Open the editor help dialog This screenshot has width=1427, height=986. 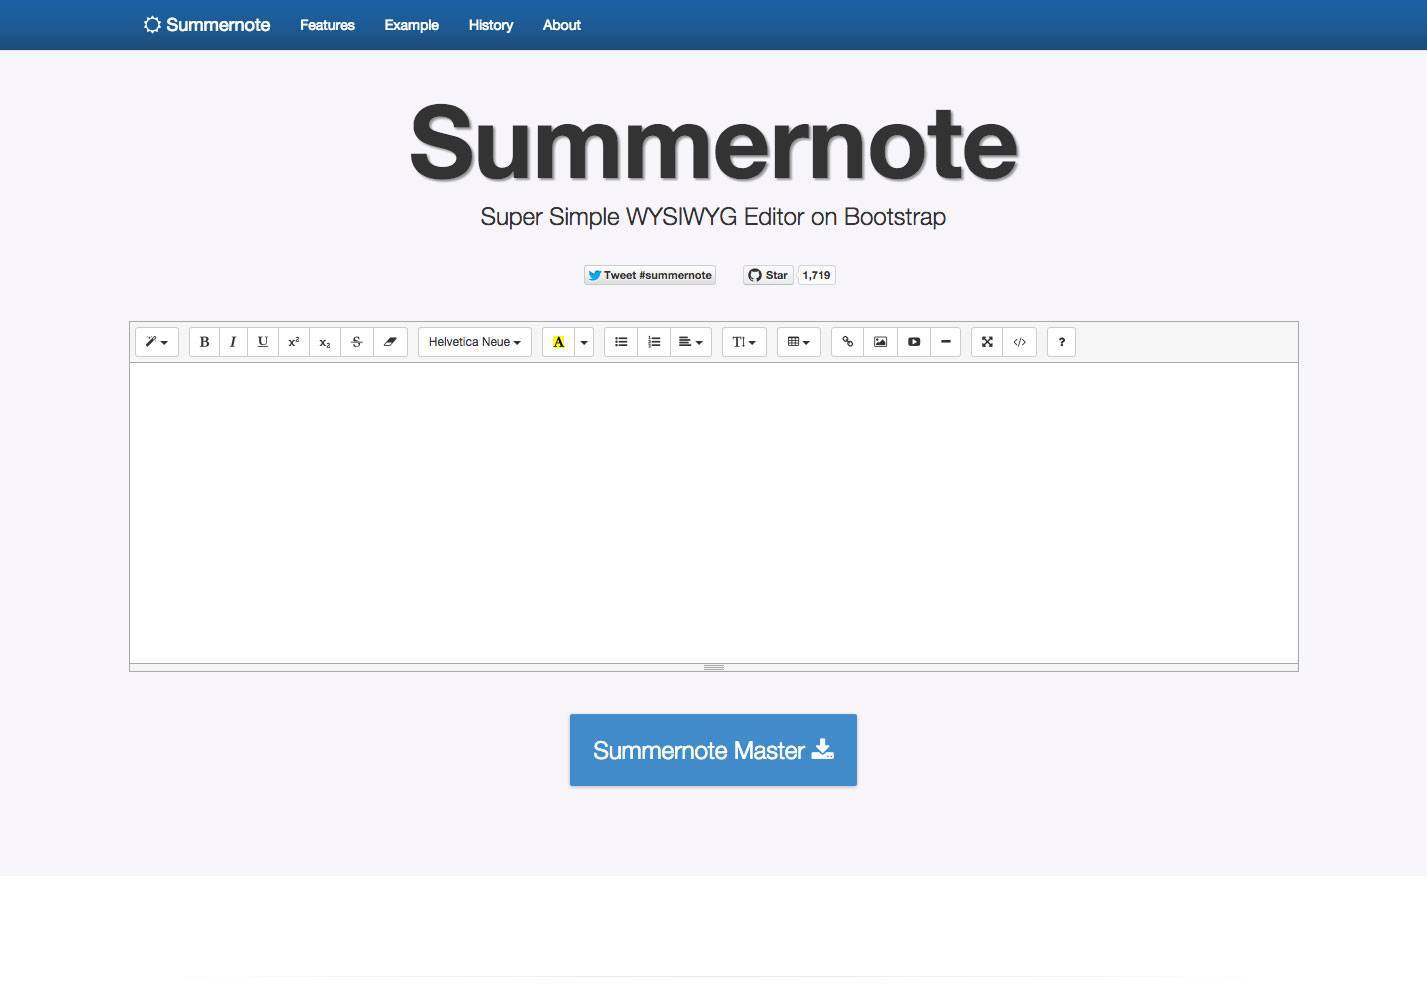1062,342
